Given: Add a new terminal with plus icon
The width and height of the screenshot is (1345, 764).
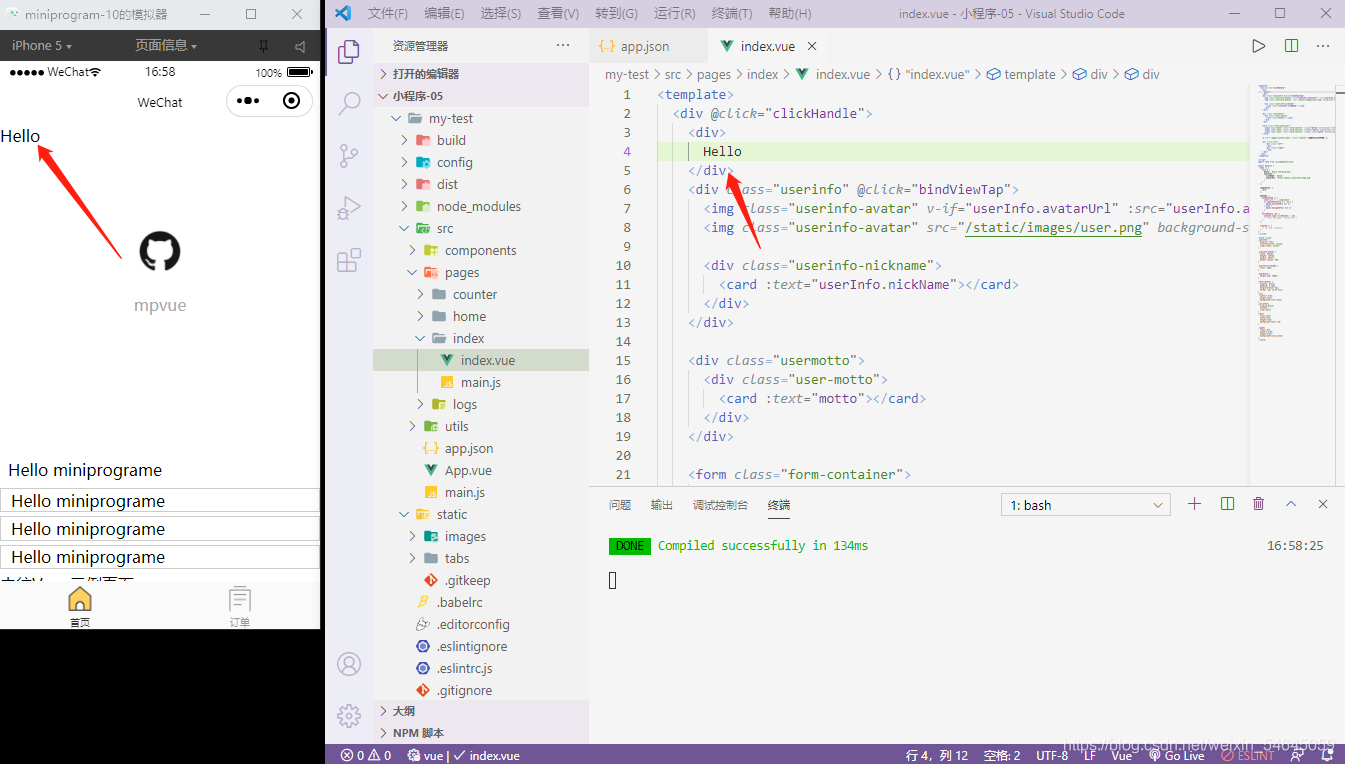Looking at the screenshot, I should 1194,504.
